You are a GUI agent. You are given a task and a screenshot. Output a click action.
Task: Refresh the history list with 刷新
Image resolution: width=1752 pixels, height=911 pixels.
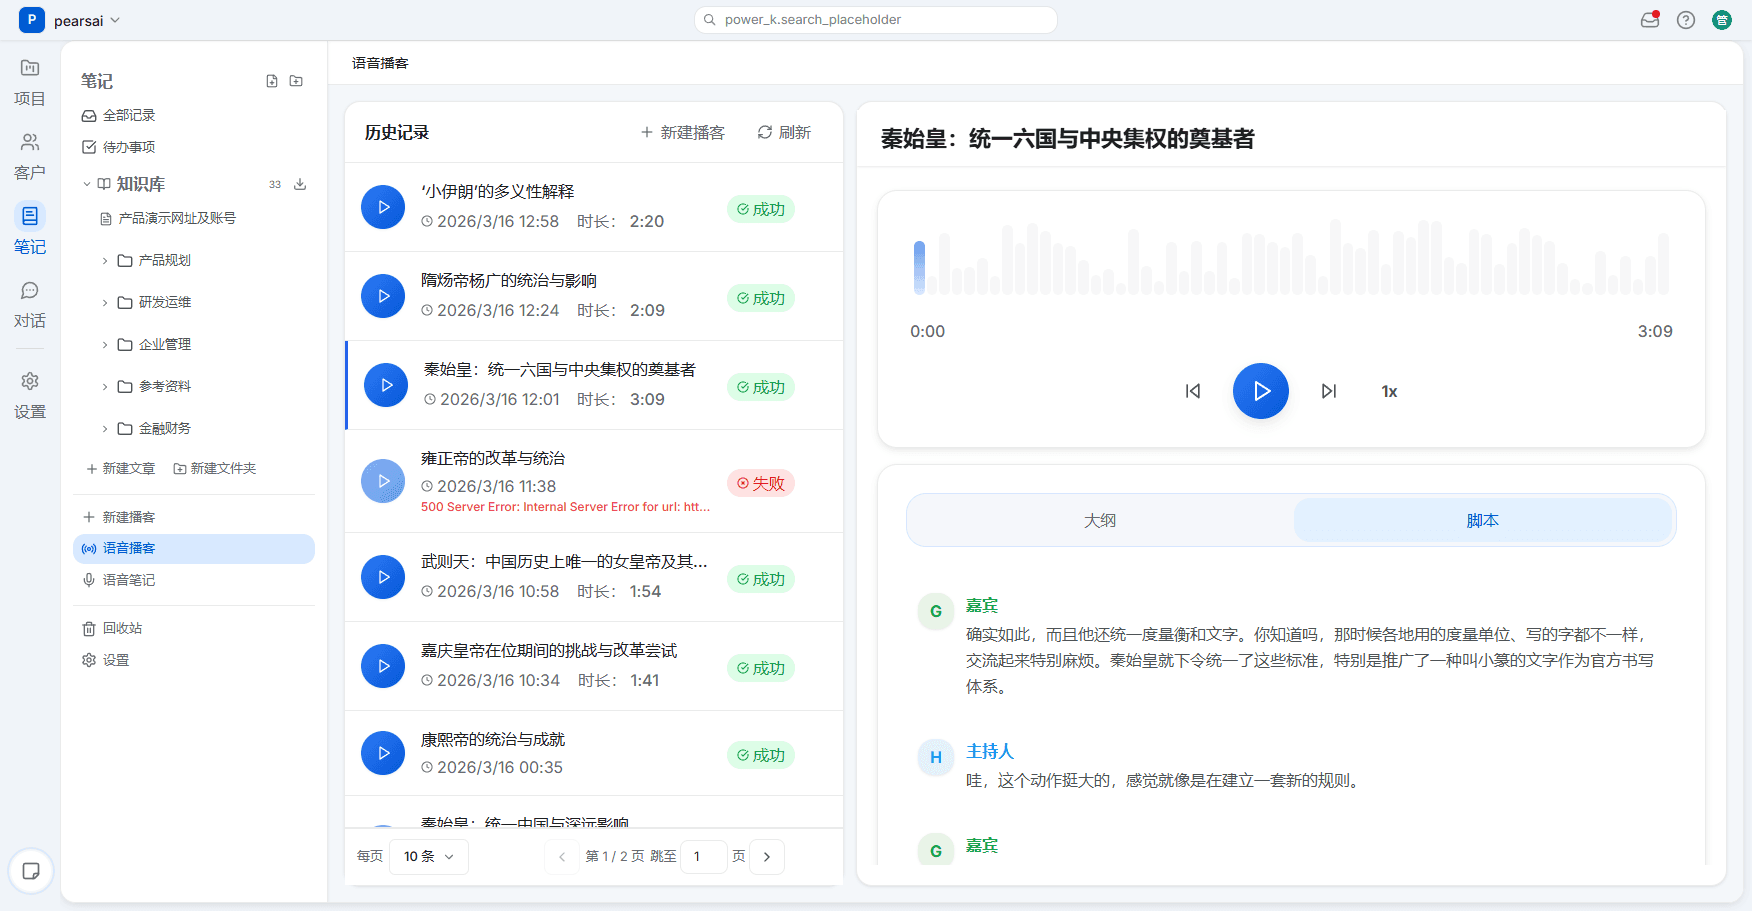pyautogui.click(x=784, y=132)
